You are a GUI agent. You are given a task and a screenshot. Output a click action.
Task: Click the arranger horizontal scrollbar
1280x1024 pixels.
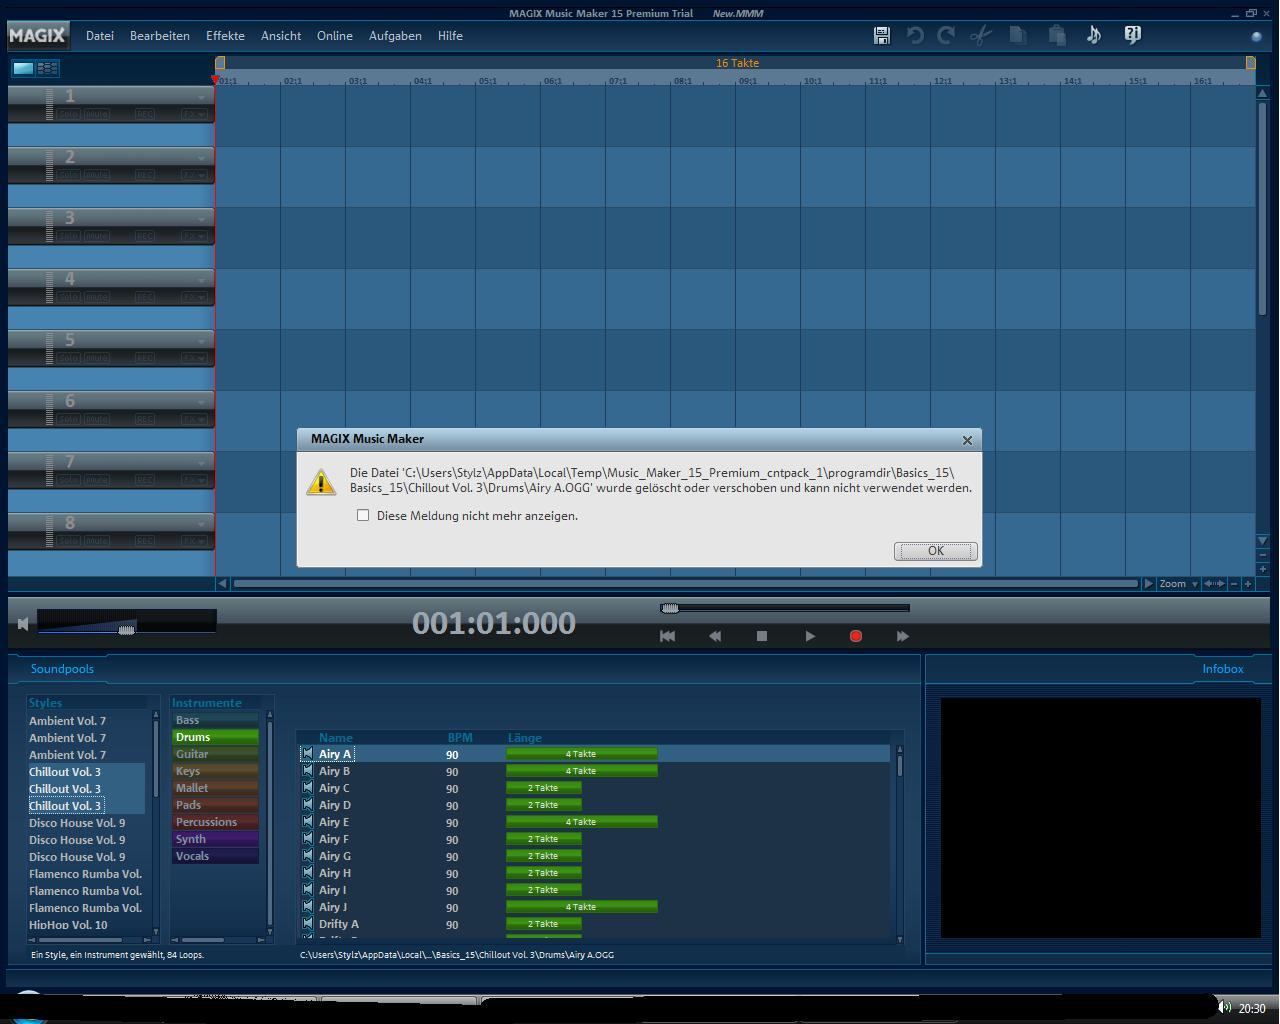coord(685,583)
